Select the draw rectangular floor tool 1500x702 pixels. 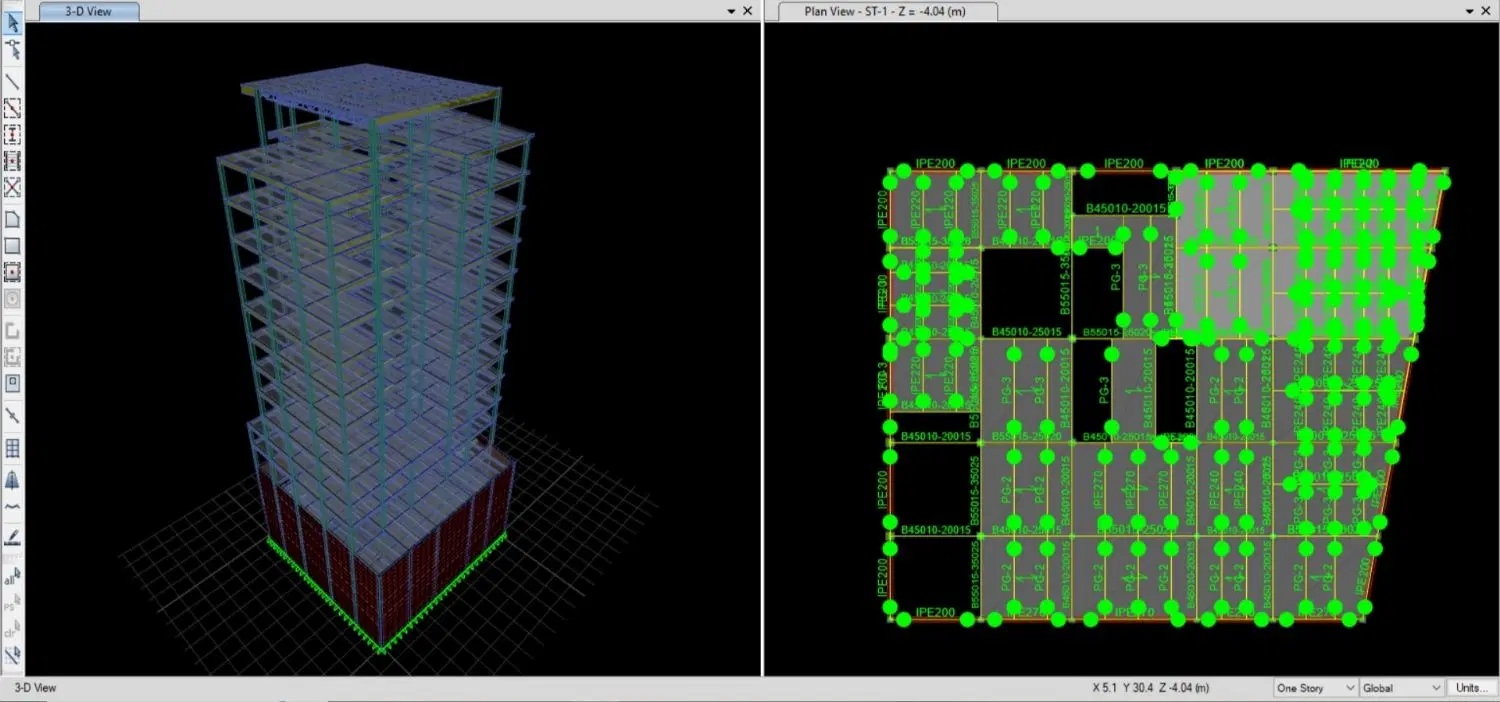point(12,245)
